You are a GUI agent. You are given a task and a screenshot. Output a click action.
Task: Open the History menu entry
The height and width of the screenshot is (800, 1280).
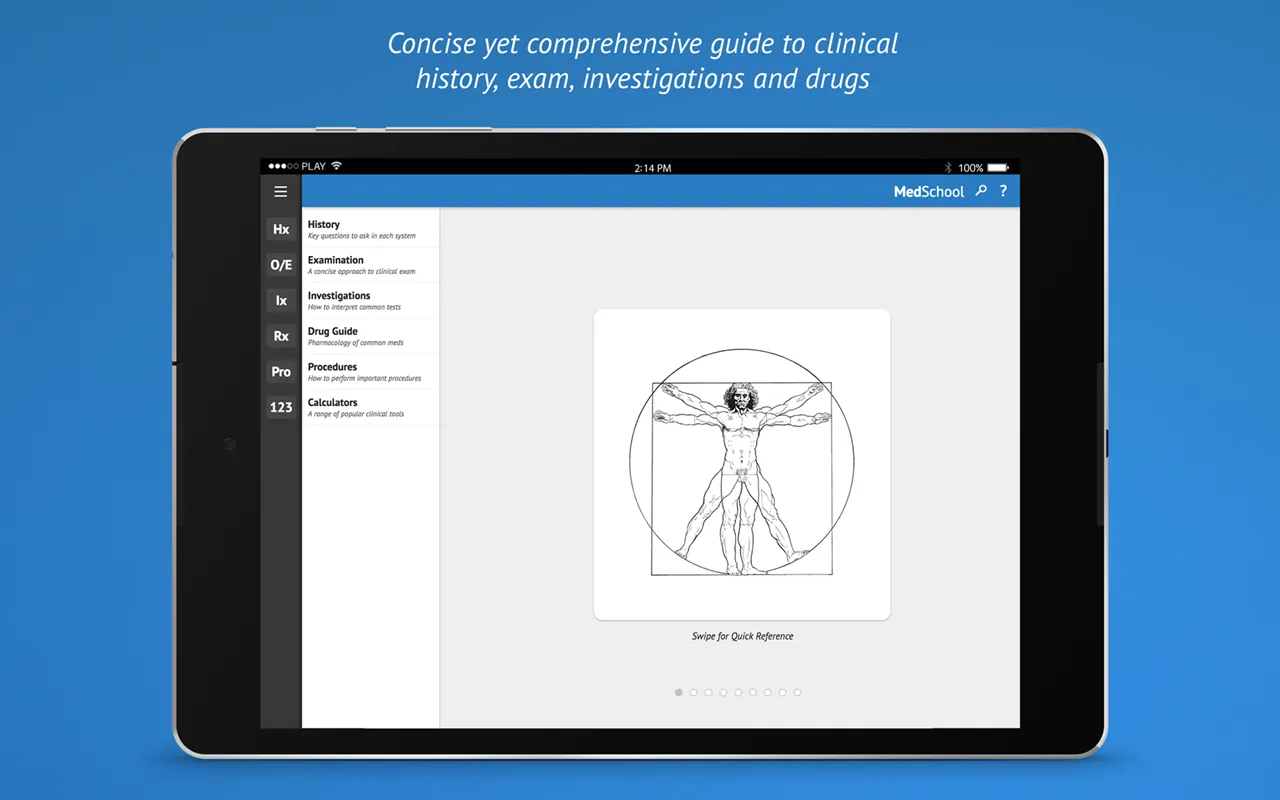point(371,230)
